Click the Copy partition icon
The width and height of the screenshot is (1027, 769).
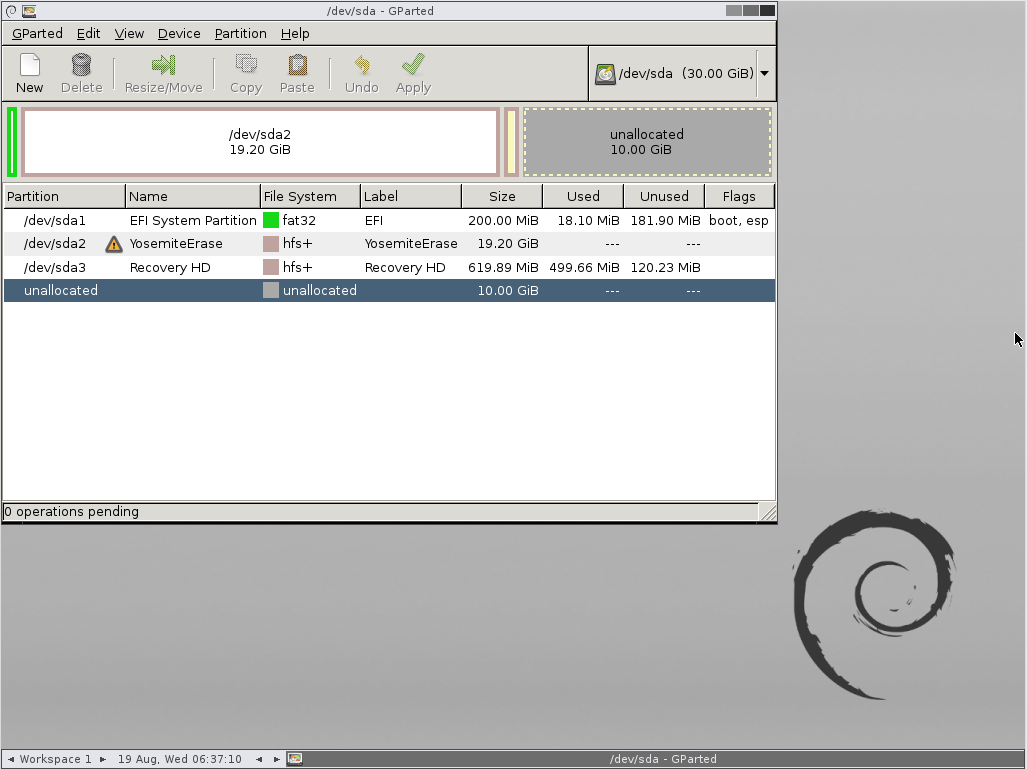(x=245, y=66)
